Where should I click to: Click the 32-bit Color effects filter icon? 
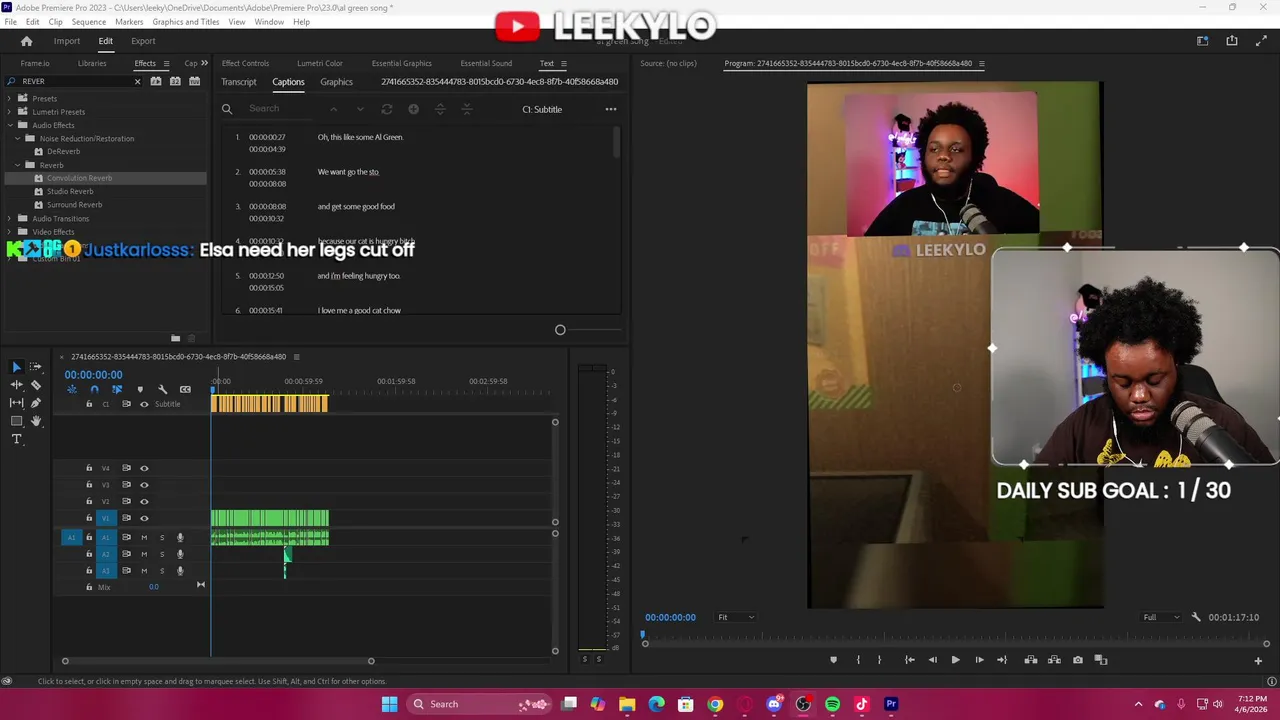coord(175,81)
